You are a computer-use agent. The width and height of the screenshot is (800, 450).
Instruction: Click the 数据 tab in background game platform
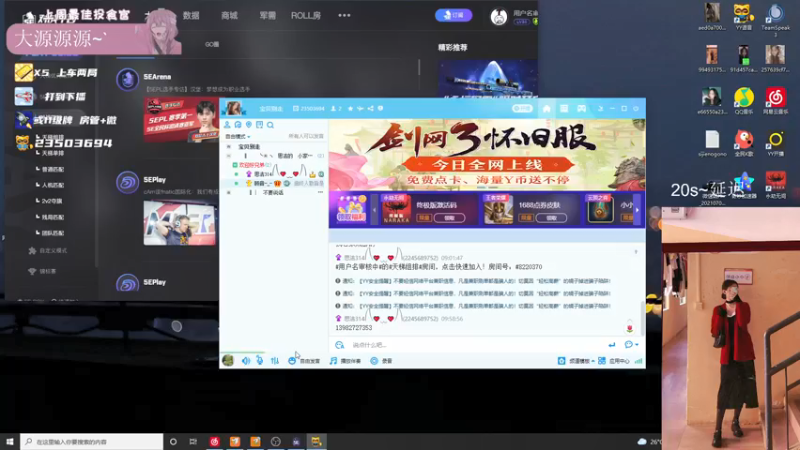[x=191, y=16]
